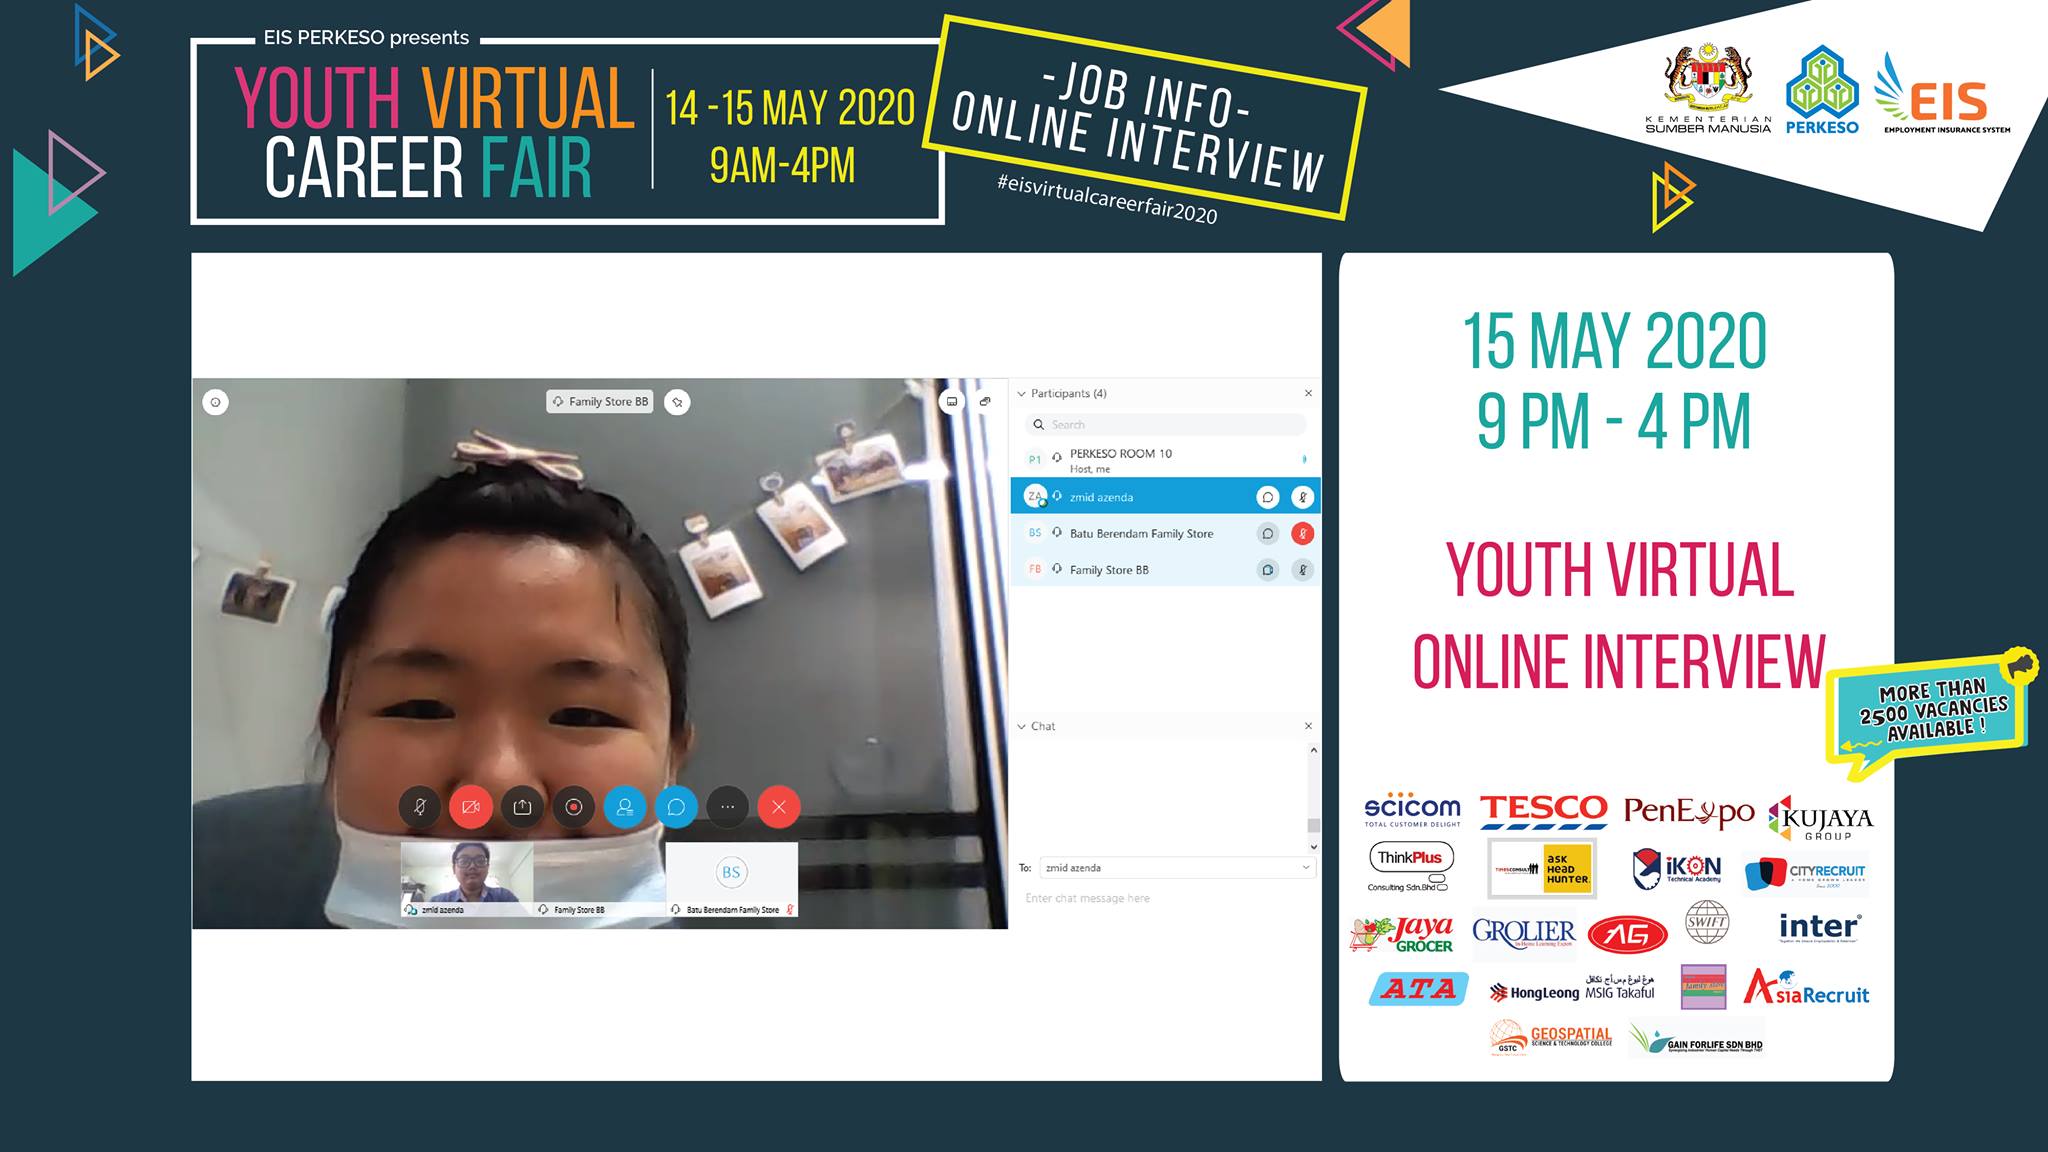Open the share content button
Viewport: 2048px width, 1152px height.
point(522,807)
